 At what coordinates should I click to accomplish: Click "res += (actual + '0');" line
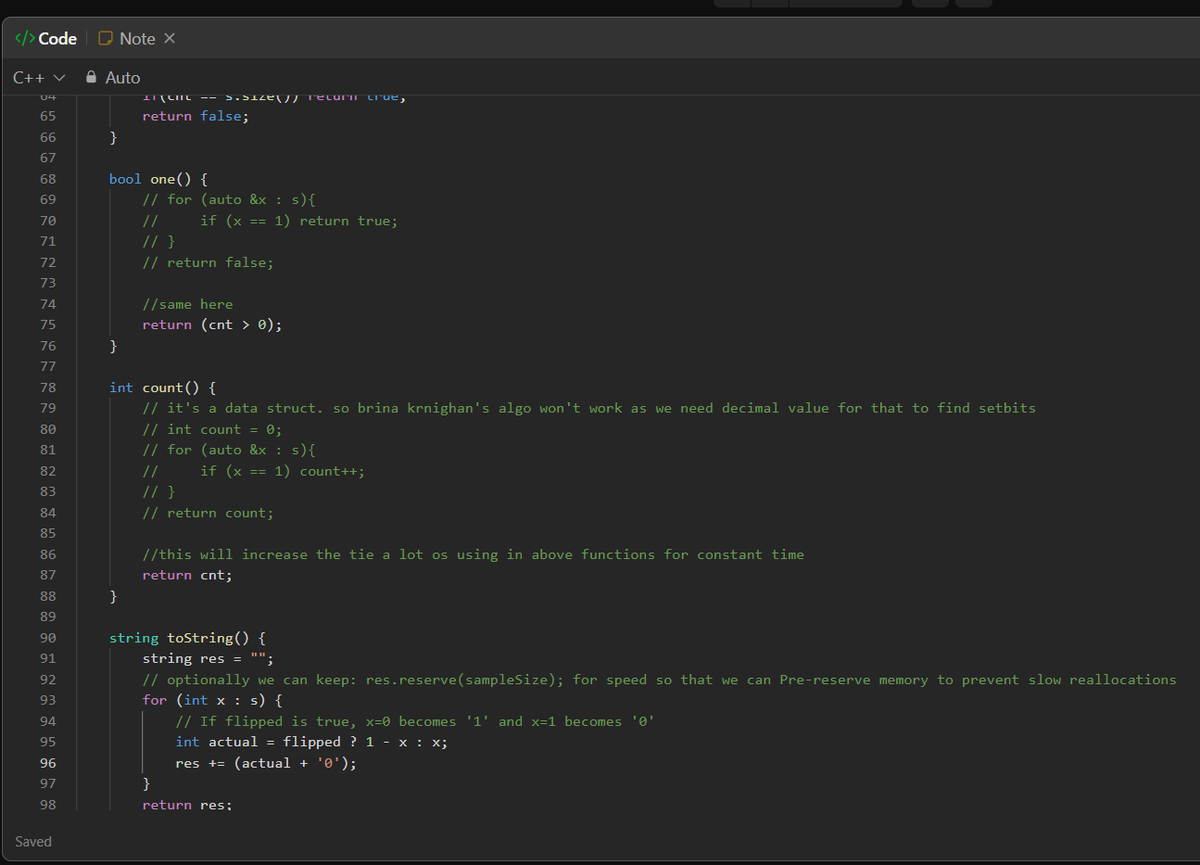[266, 763]
